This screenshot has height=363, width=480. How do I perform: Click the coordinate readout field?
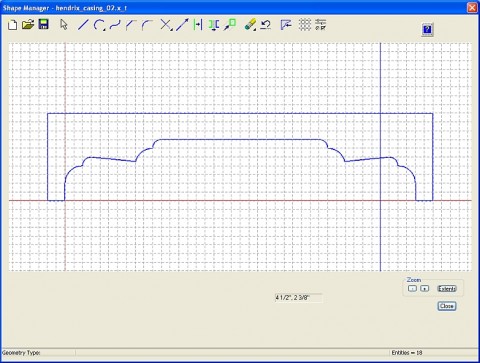[298, 298]
